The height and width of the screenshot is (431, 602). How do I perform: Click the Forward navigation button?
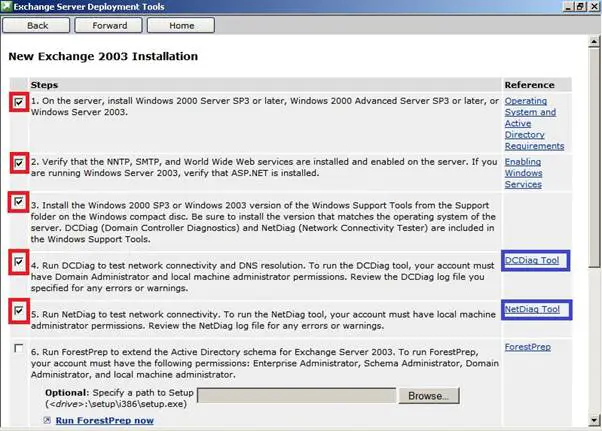tap(109, 26)
